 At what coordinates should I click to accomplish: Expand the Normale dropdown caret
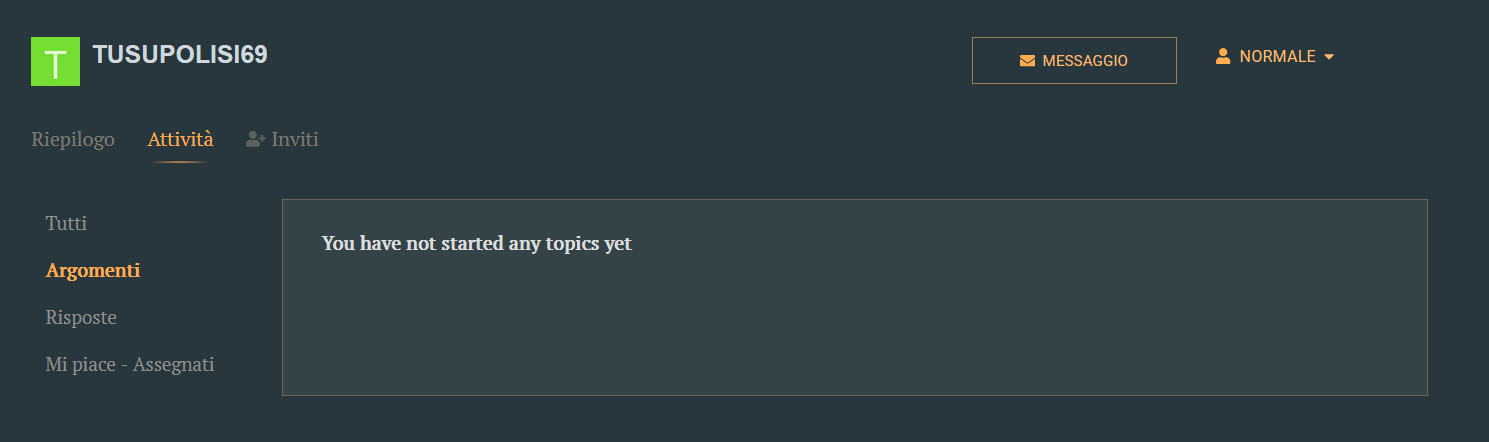click(x=1329, y=57)
